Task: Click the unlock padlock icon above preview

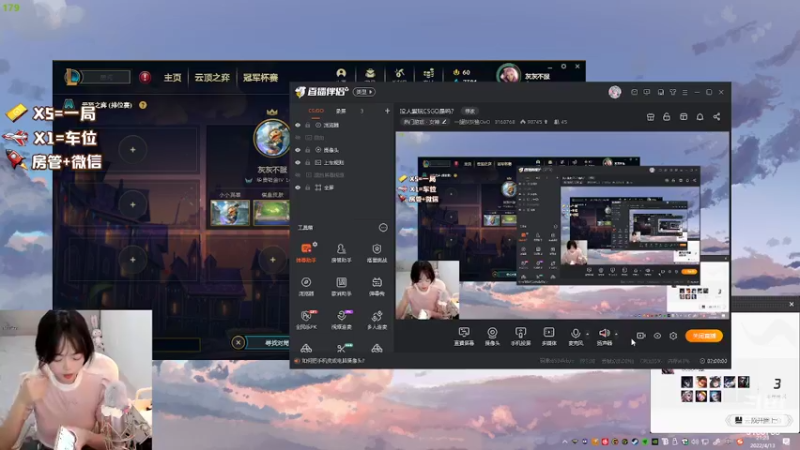Action: pyautogui.click(x=666, y=117)
